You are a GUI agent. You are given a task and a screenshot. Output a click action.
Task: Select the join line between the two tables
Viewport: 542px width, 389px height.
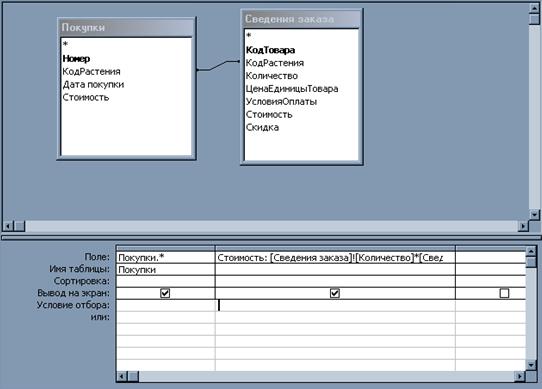click(x=218, y=66)
